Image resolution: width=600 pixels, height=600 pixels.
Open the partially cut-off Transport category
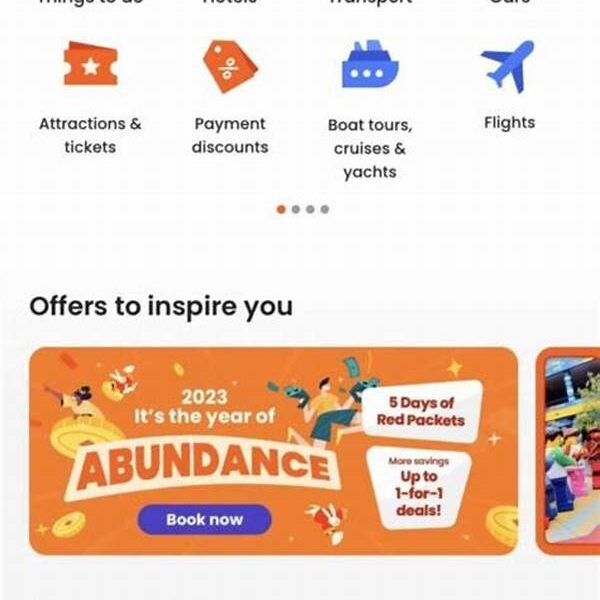coord(370,2)
